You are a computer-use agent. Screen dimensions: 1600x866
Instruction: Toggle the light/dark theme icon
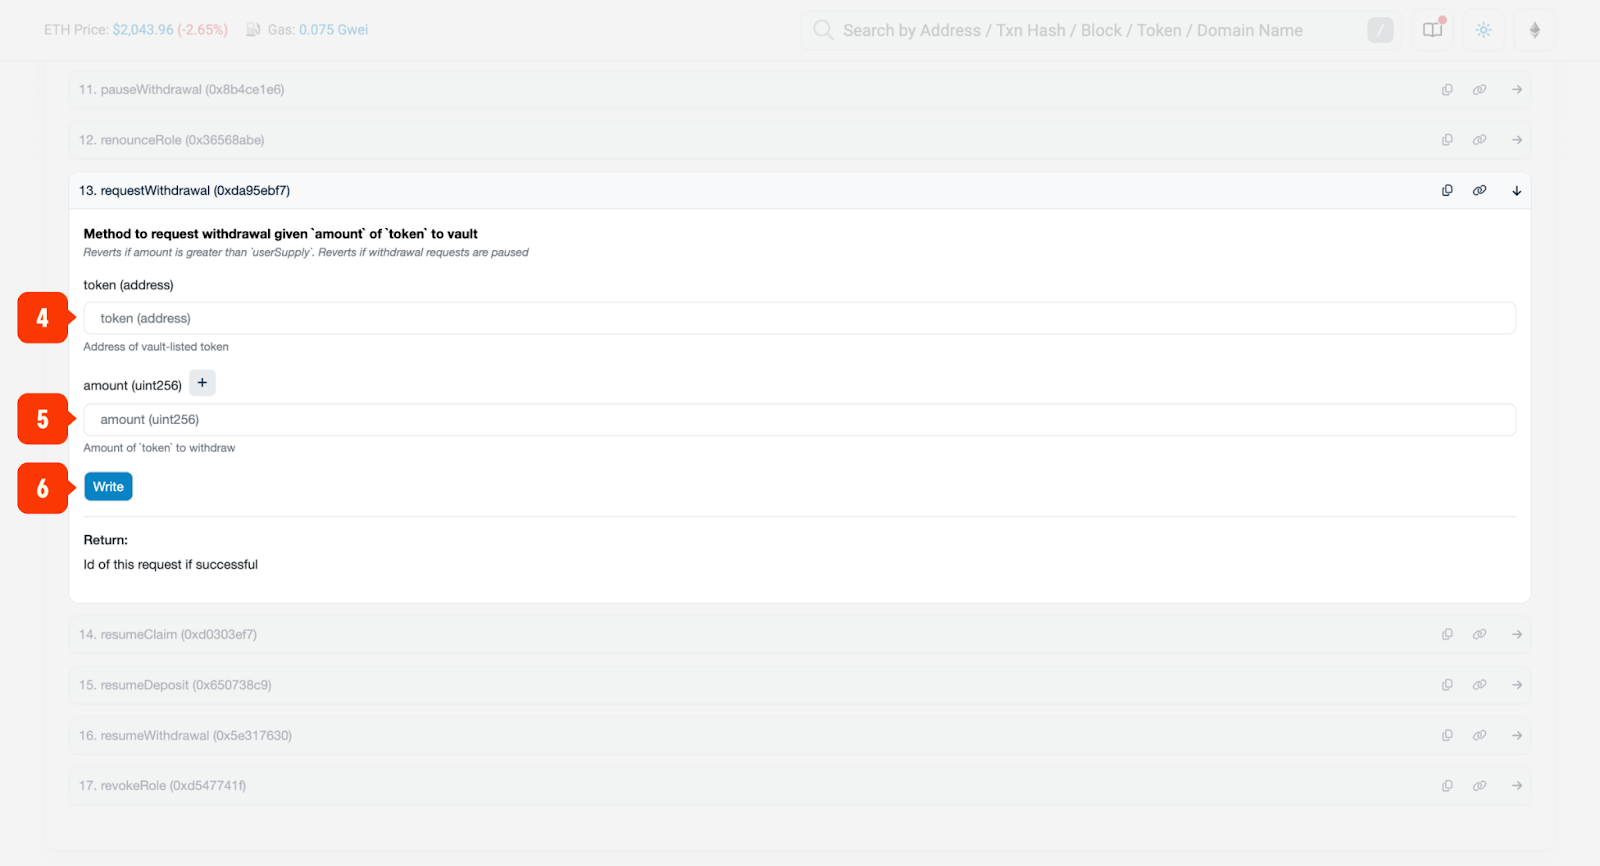click(x=1483, y=30)
